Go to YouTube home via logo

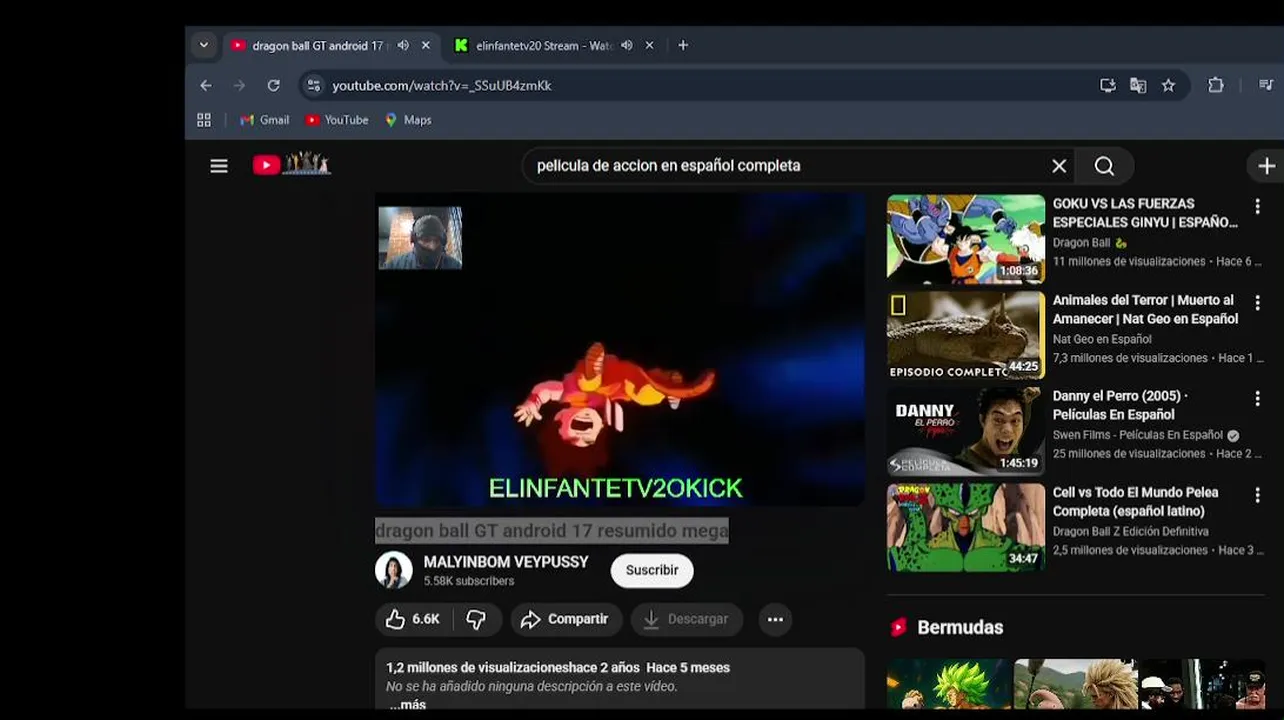click(291, 165)
